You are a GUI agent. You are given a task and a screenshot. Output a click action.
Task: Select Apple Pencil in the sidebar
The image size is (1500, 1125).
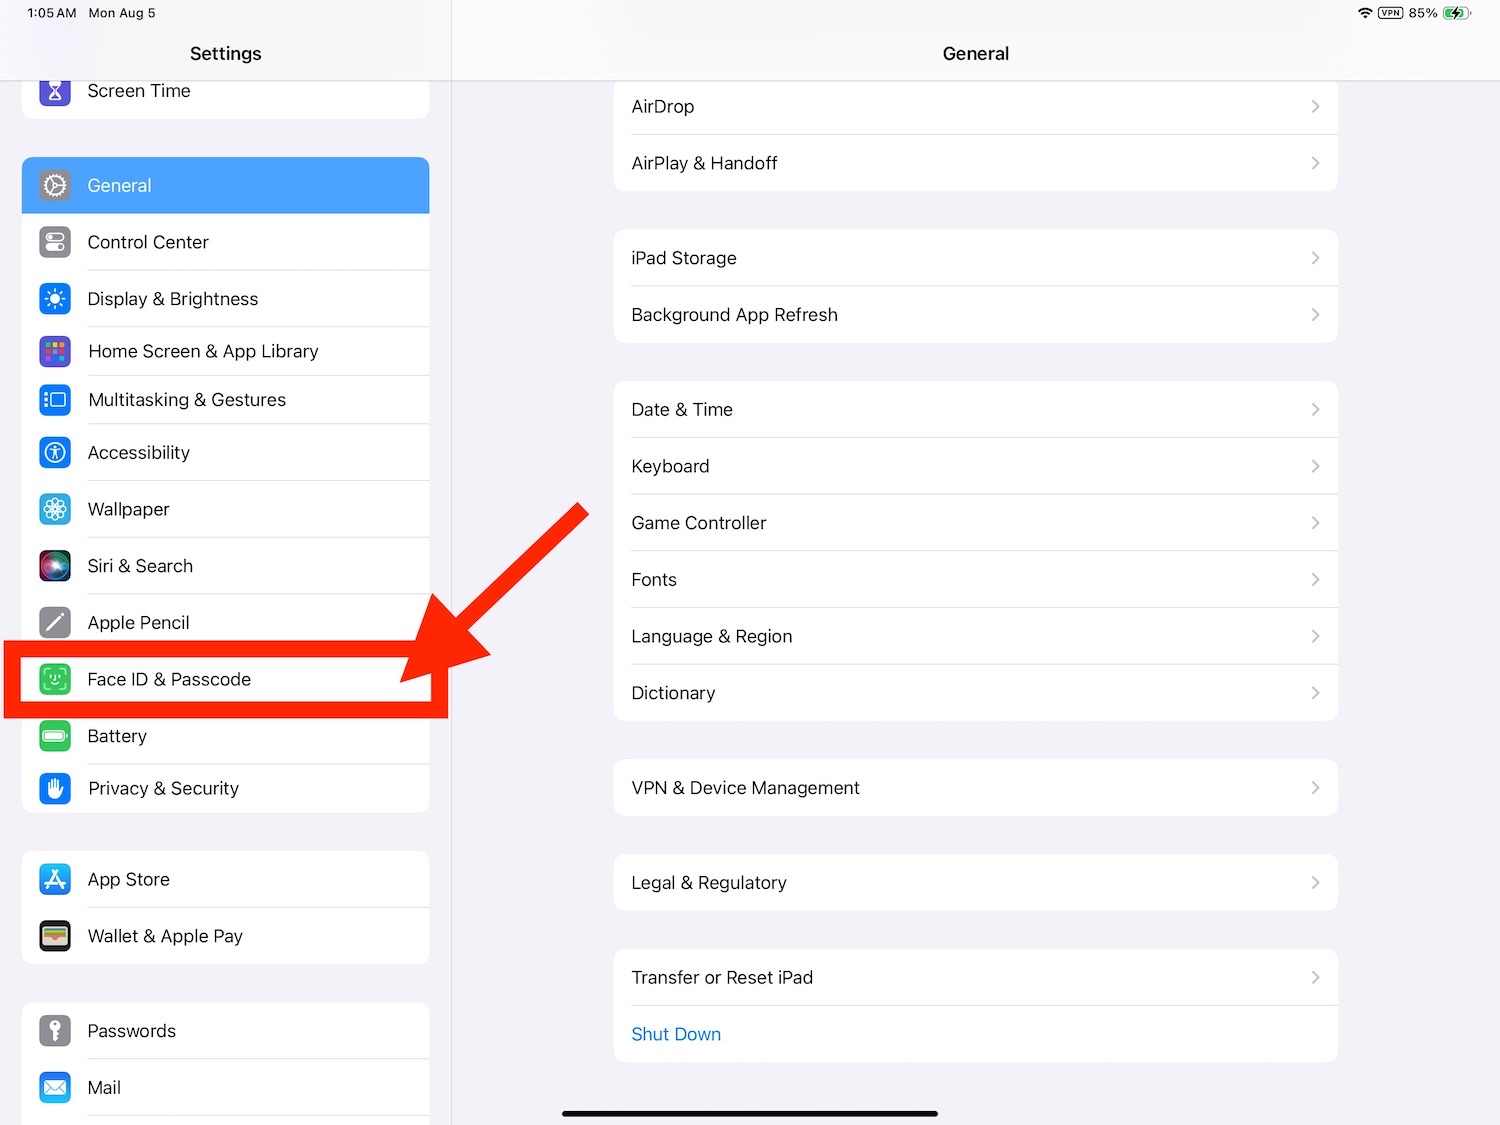225,622
